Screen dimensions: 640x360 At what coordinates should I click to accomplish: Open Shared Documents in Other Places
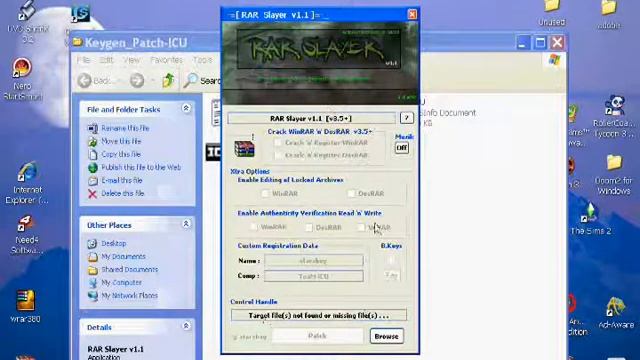tap(130, 269)
